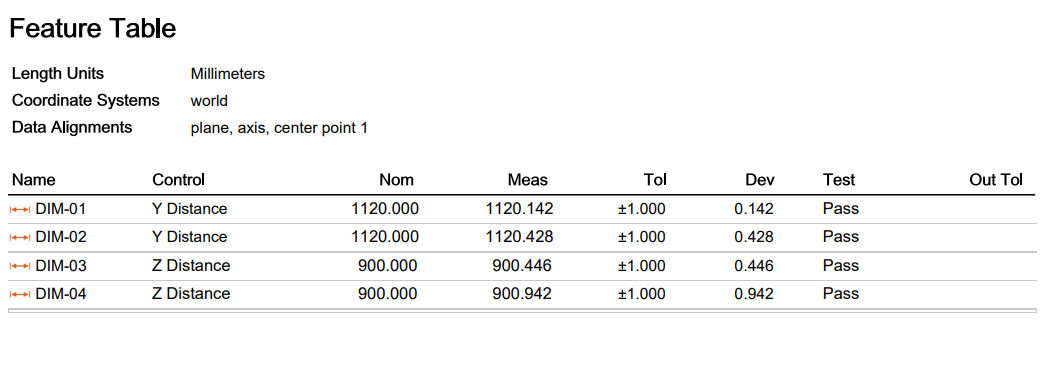Click the distance icon beside DIM-01
Viewport: 1045px width, 382px height.
20,209
